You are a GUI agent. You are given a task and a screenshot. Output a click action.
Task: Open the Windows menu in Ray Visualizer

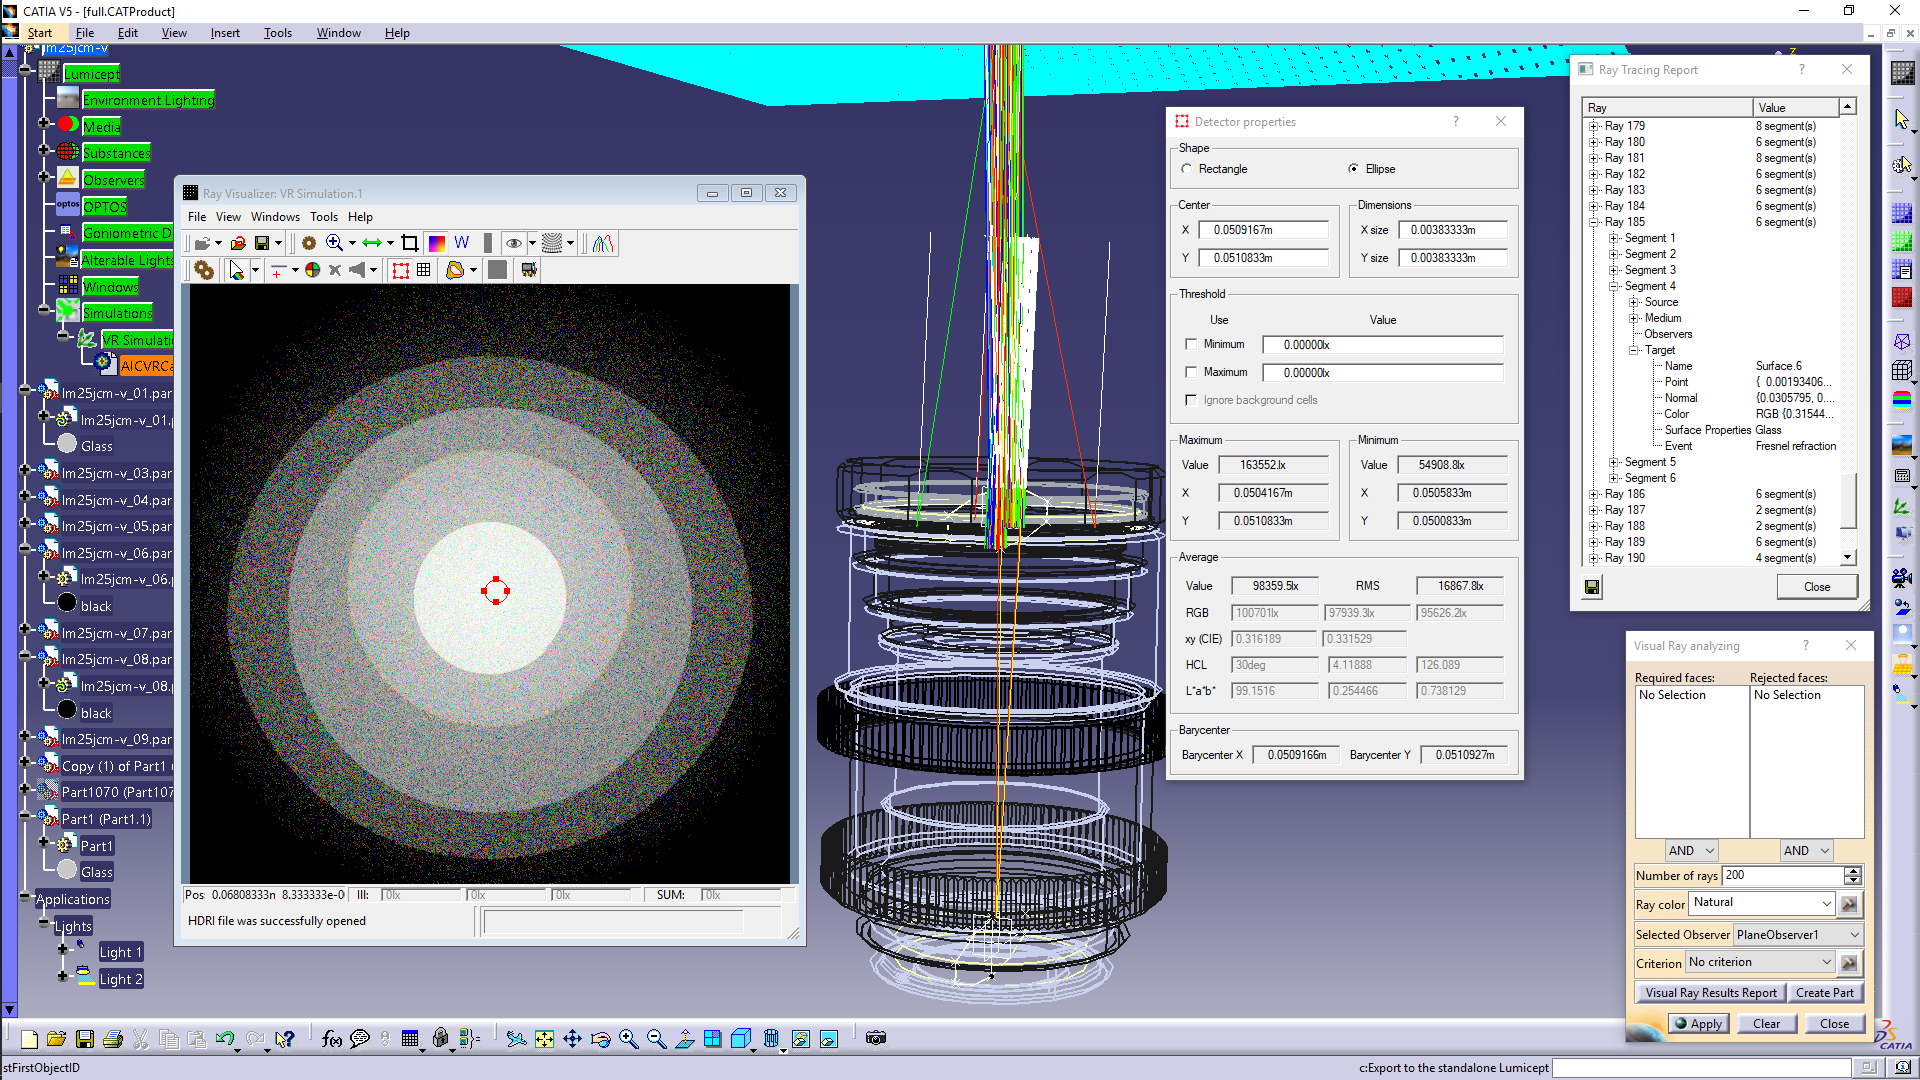click(x=275, y=217)
